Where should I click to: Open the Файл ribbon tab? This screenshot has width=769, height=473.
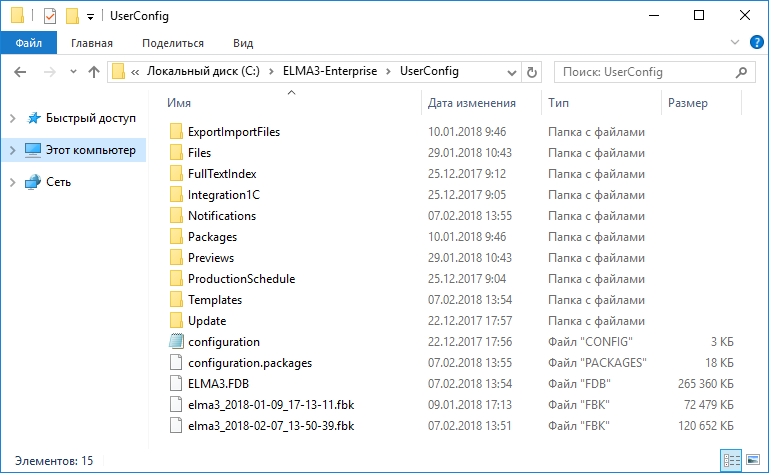coord(28,43)
